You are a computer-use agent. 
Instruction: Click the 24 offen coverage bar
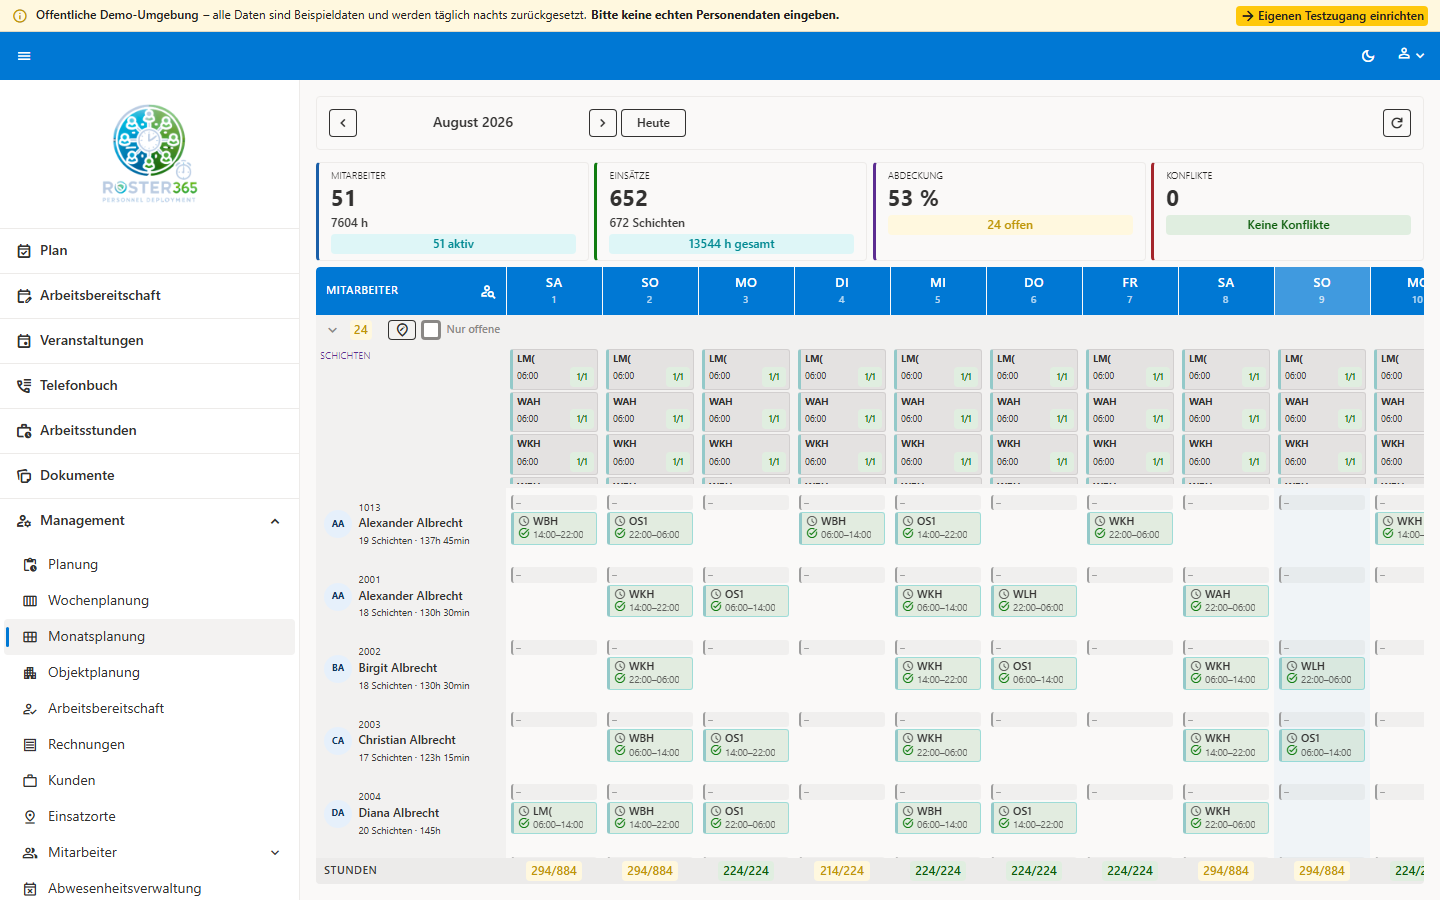tap(1010, 225)
